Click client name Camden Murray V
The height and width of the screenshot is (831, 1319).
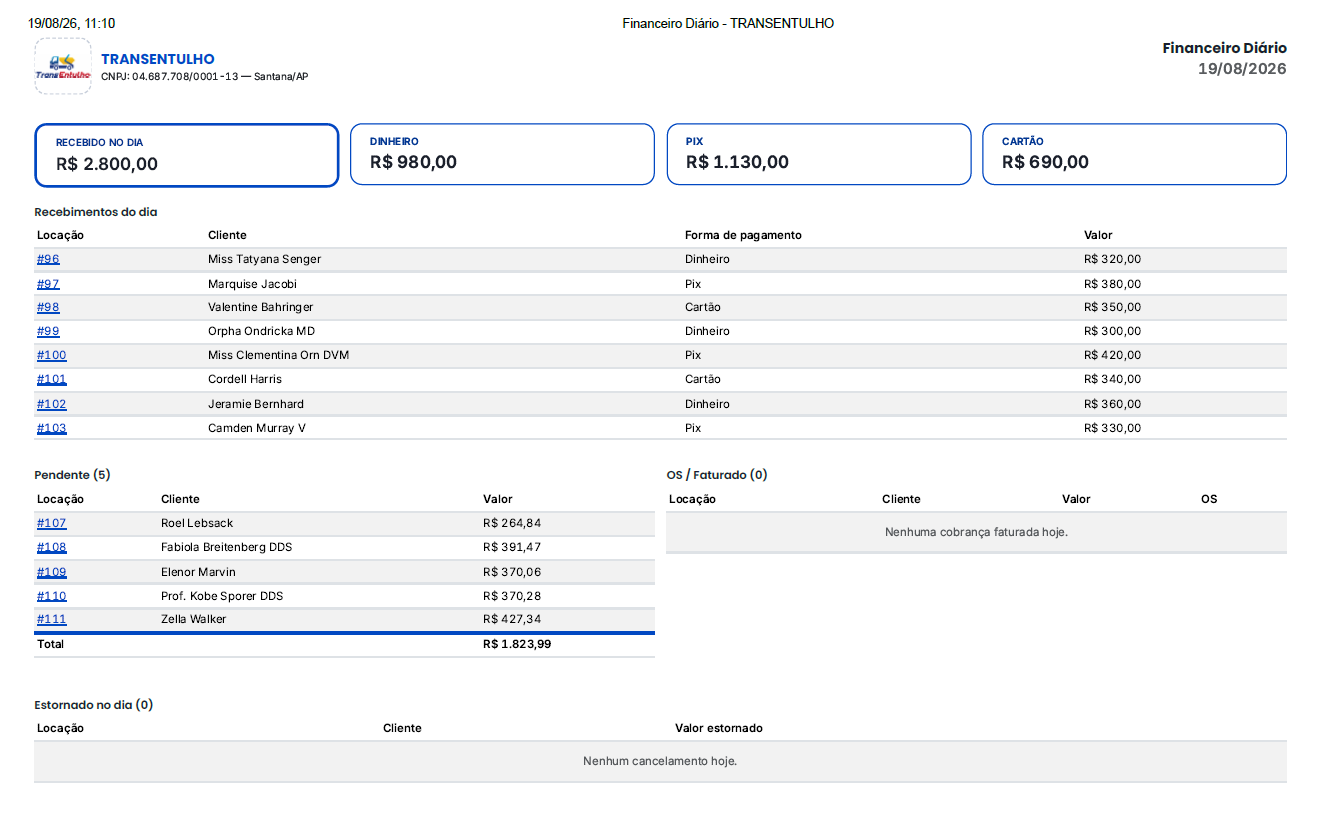257,428
